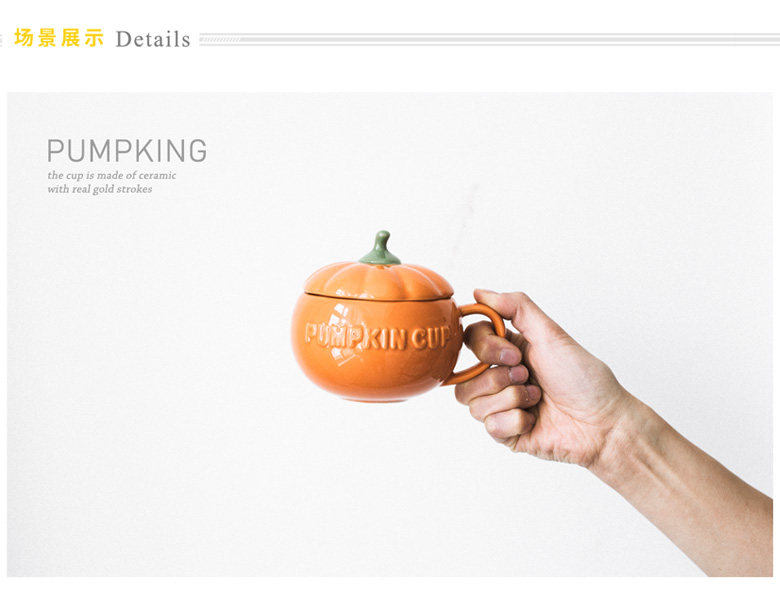Click the 'with real gold strokes' line

tap(99, 189)
